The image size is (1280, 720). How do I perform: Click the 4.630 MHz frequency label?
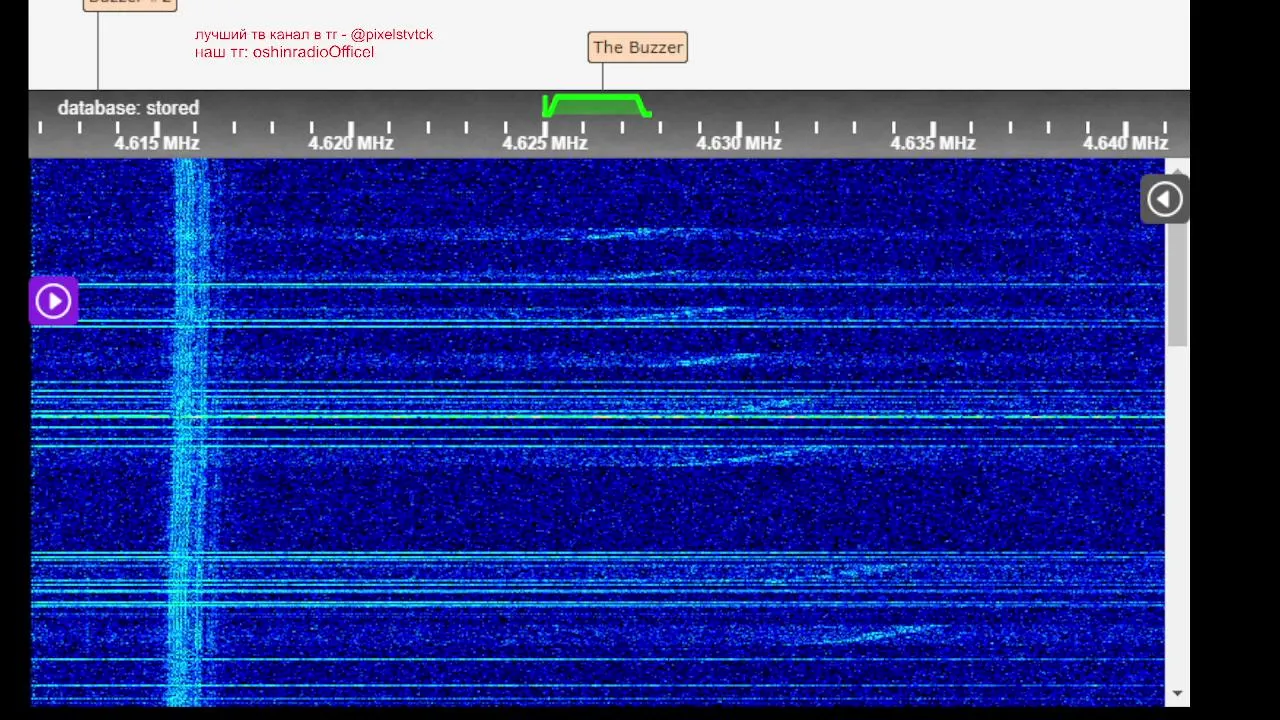pos(739,143)
